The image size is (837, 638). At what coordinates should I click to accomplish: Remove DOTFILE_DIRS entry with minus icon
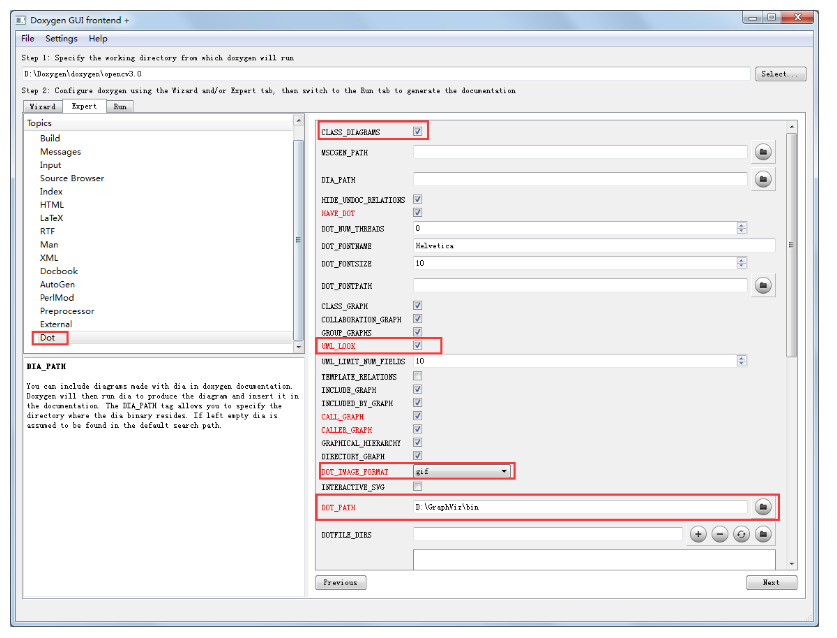coord(720,534)
